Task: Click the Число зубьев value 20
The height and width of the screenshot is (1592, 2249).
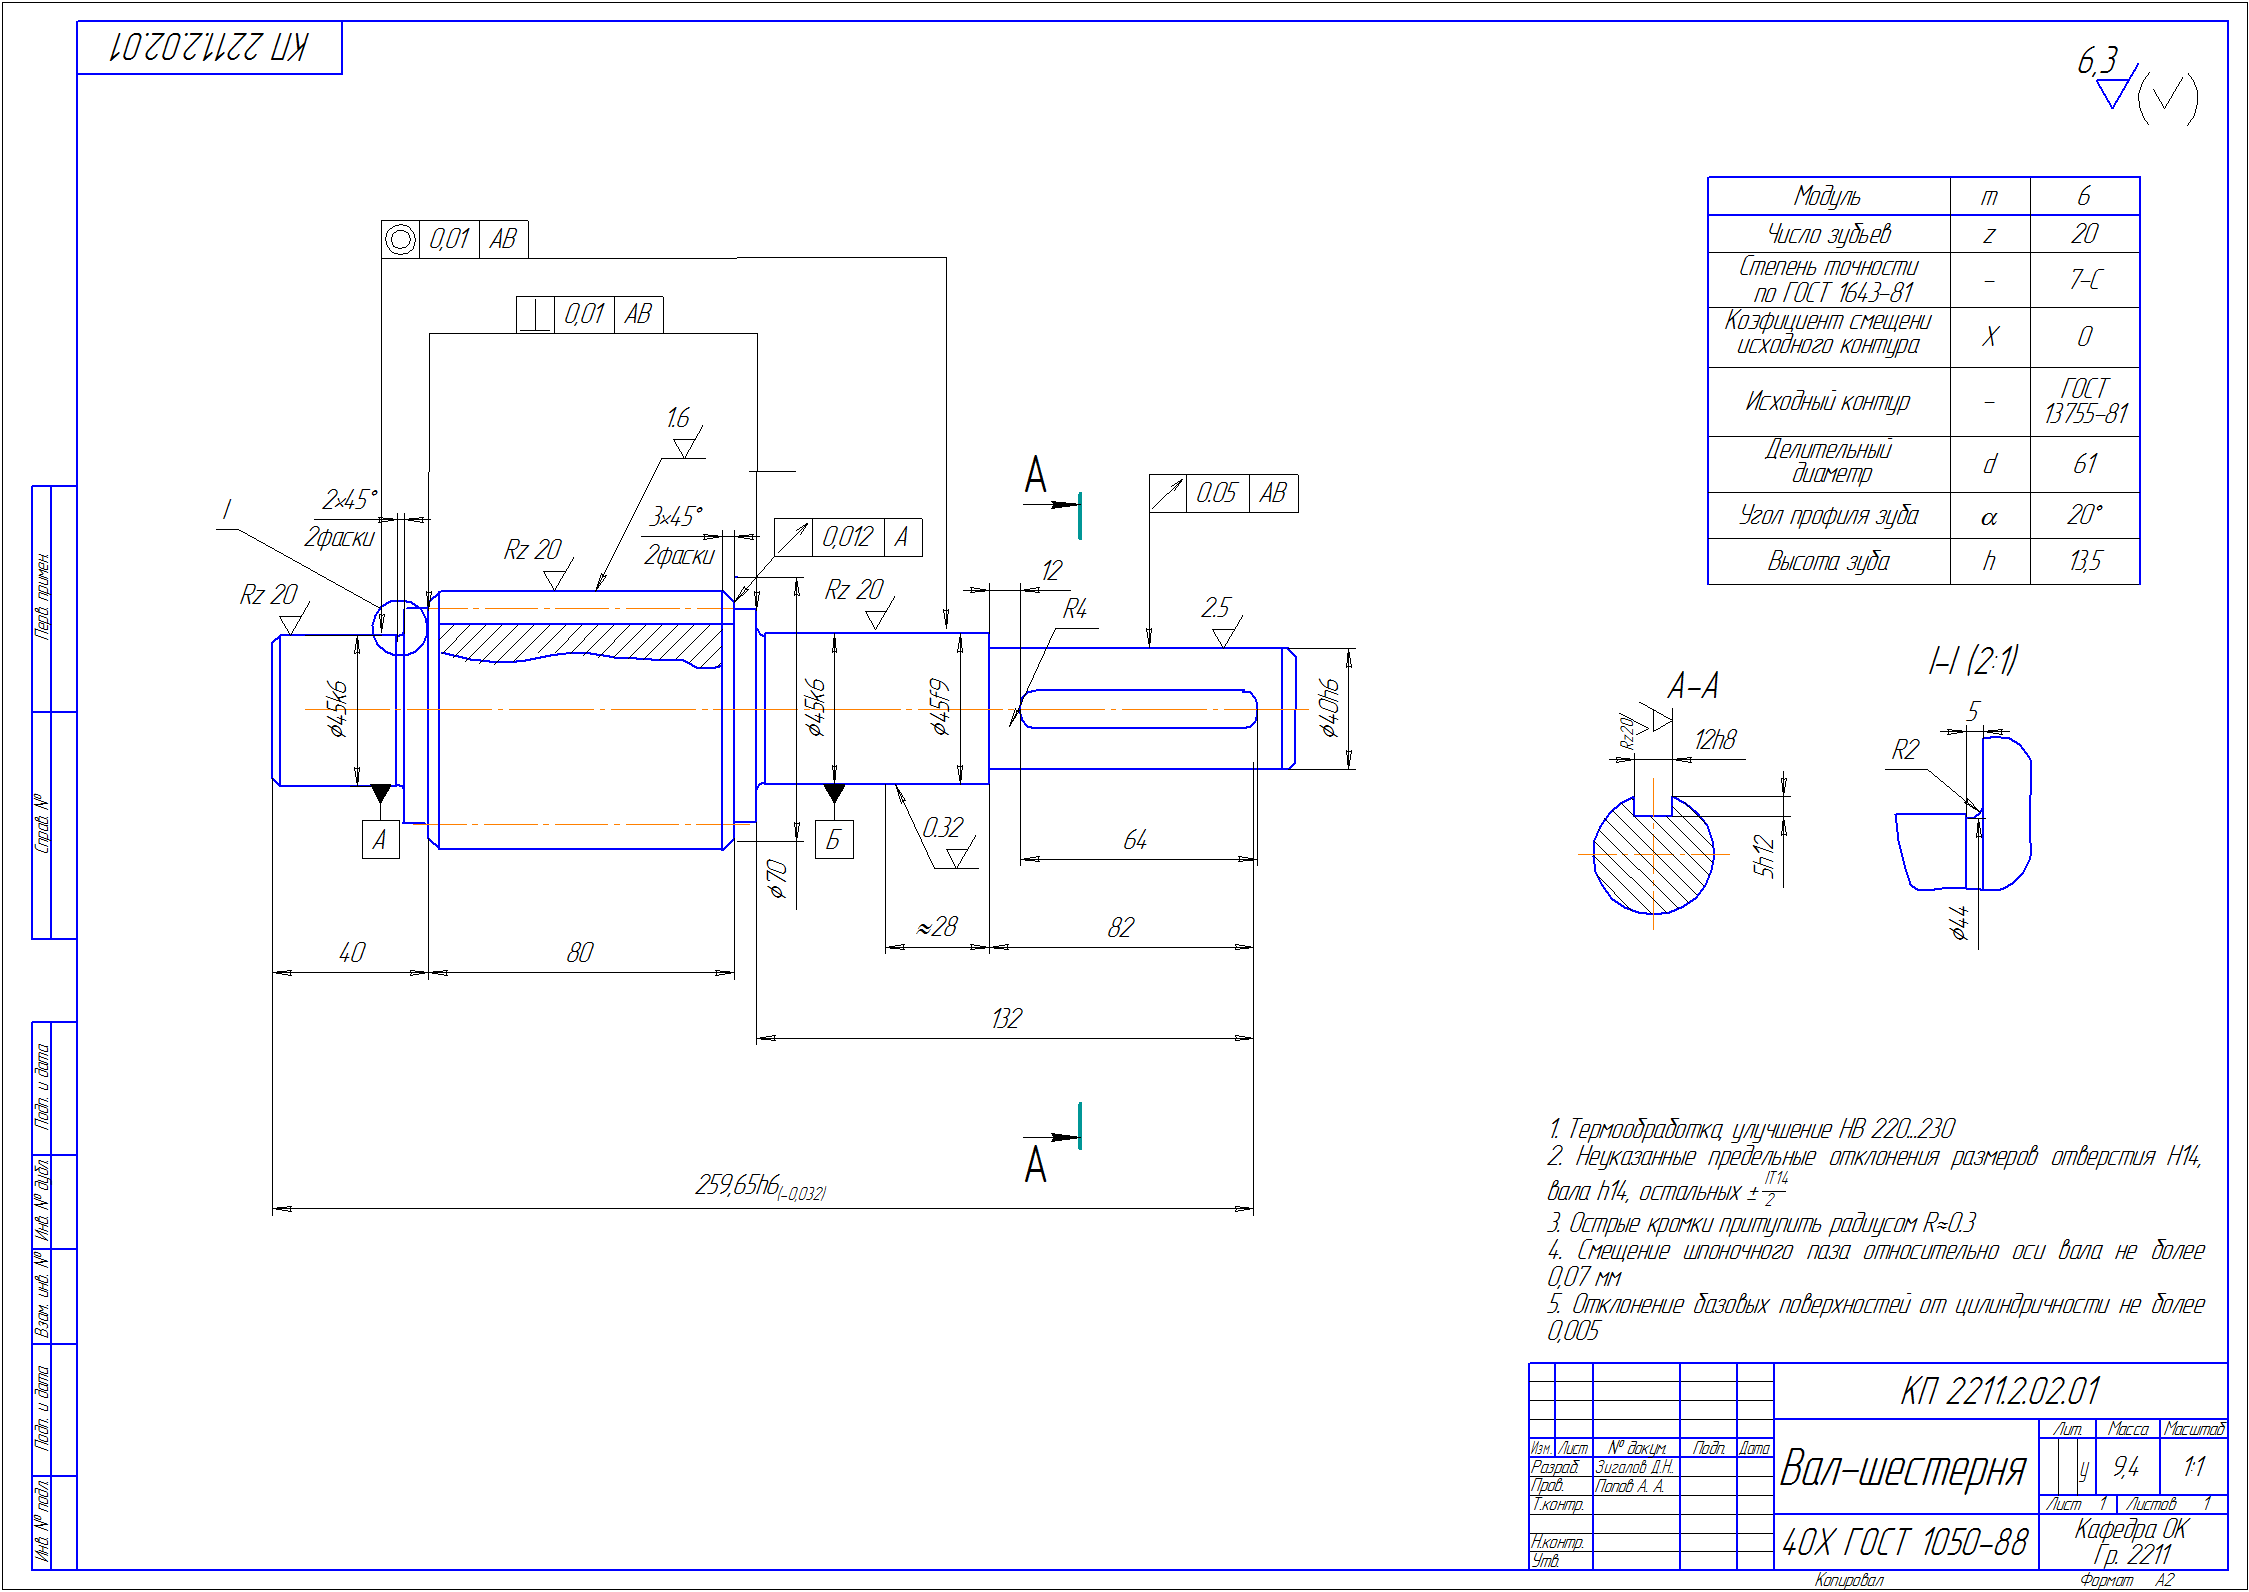Action: tap(2084, 234)
